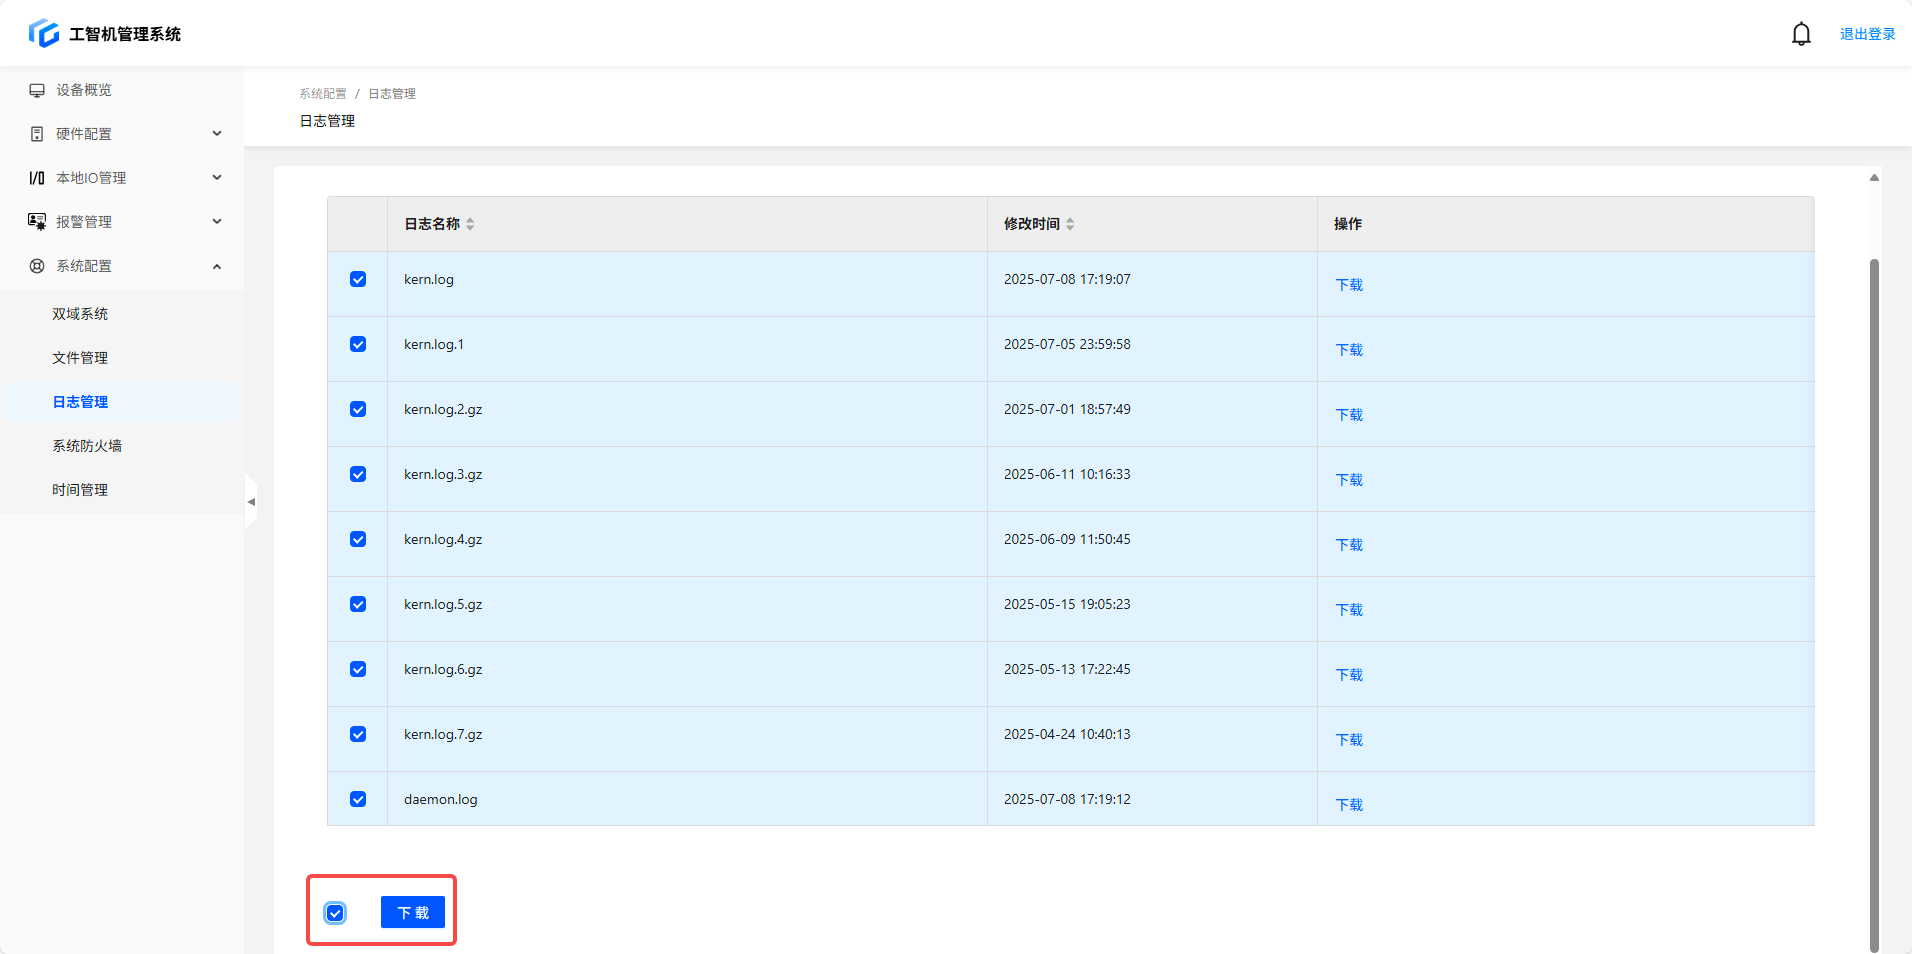Expand the 硬件配置 menu chevron
Screen dimensions: 1912x954
pyautogui.click(x=217, y=134)
